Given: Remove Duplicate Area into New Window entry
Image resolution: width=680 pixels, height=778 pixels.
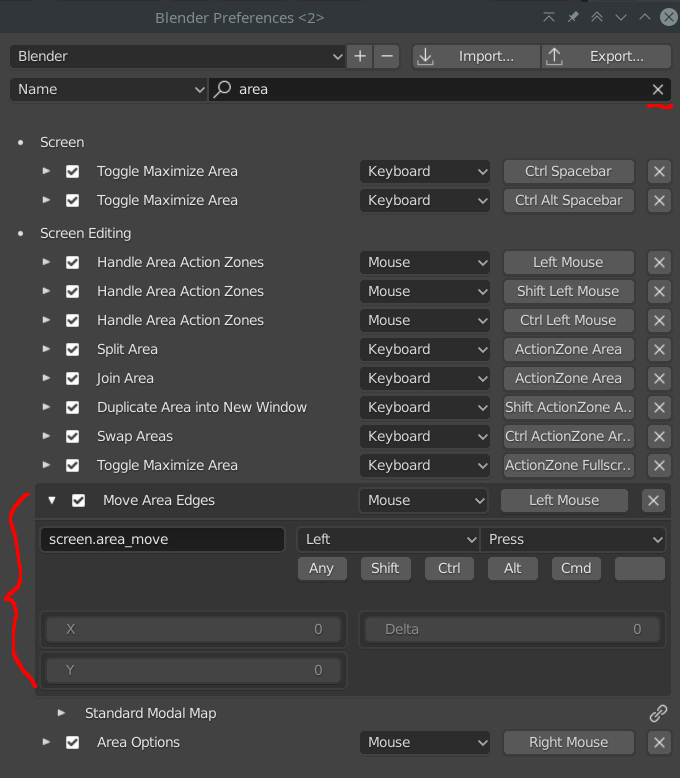Looking at the screenshot, I should [x=659, y=407].
